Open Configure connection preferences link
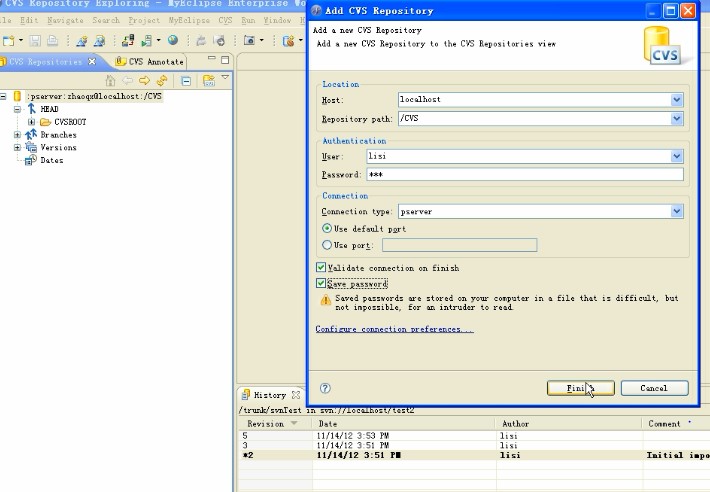Image resolution: width=710 pixels, height=492 pixels. point(394,329)
